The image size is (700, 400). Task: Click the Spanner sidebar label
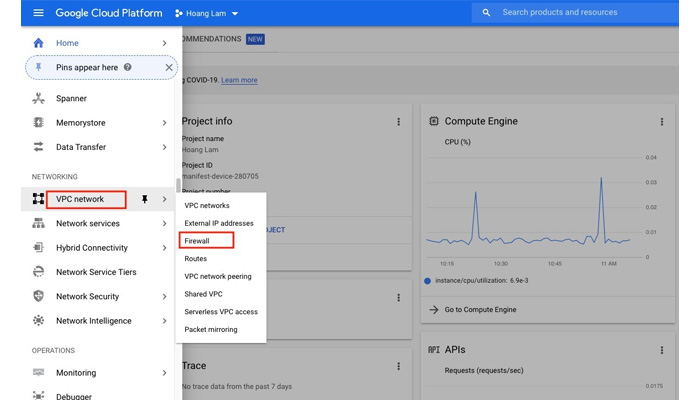click(x=71, y=98)
